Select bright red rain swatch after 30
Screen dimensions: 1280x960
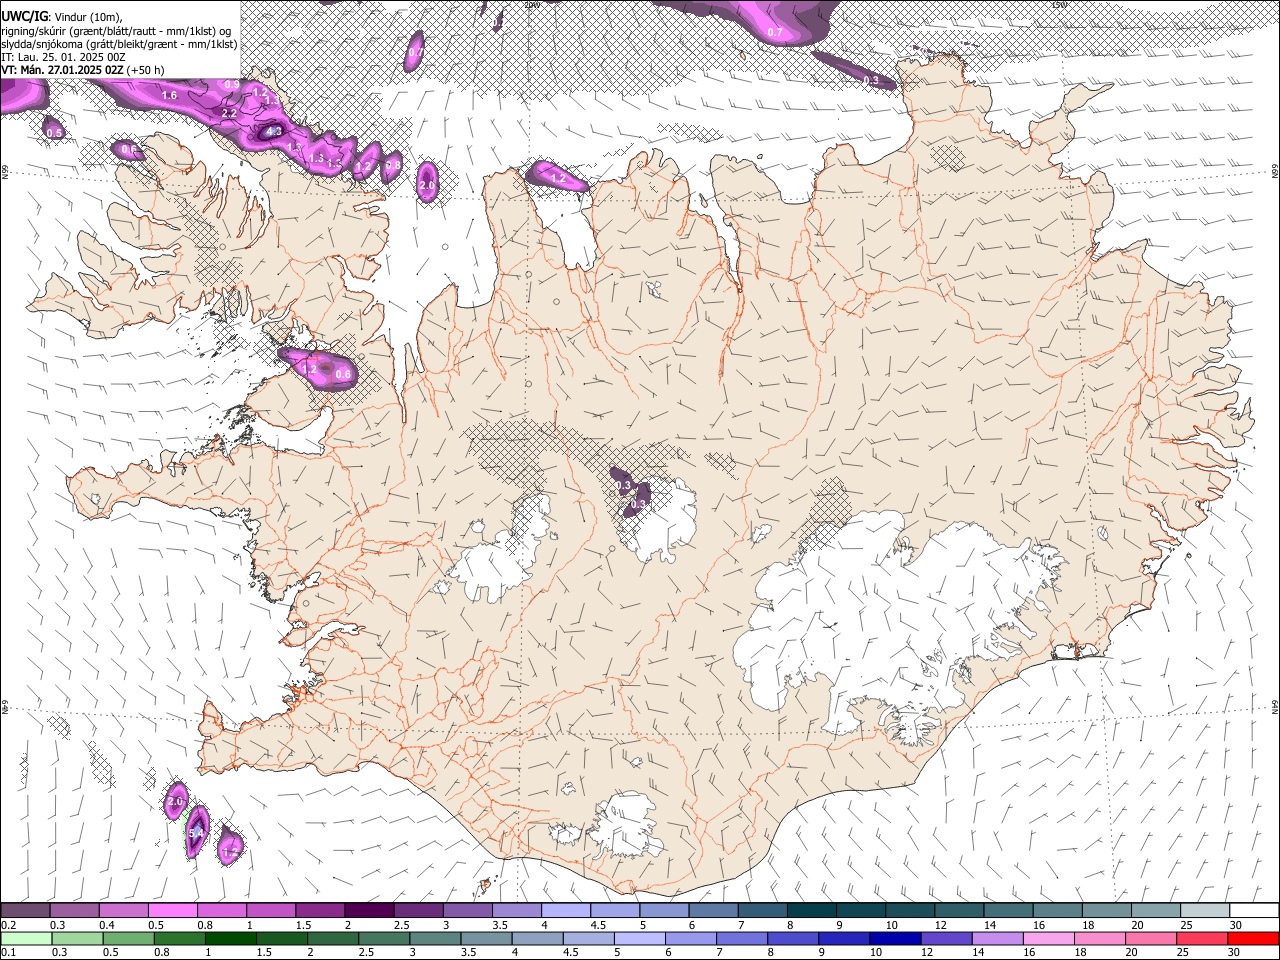(1253, 938)
